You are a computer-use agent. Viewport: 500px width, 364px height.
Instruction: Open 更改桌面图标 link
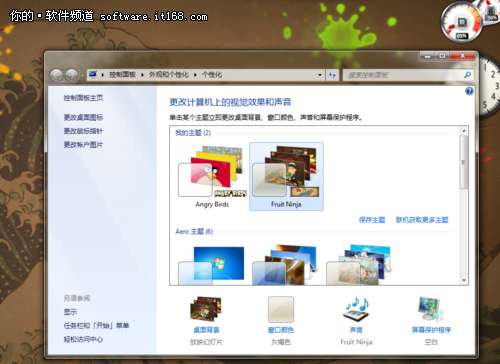coord(83,117)
